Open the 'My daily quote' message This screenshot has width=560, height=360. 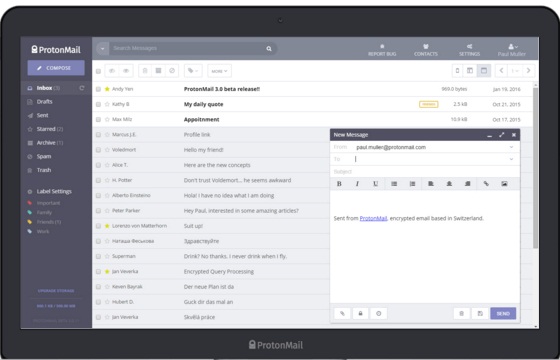click(x=204, y=104)
